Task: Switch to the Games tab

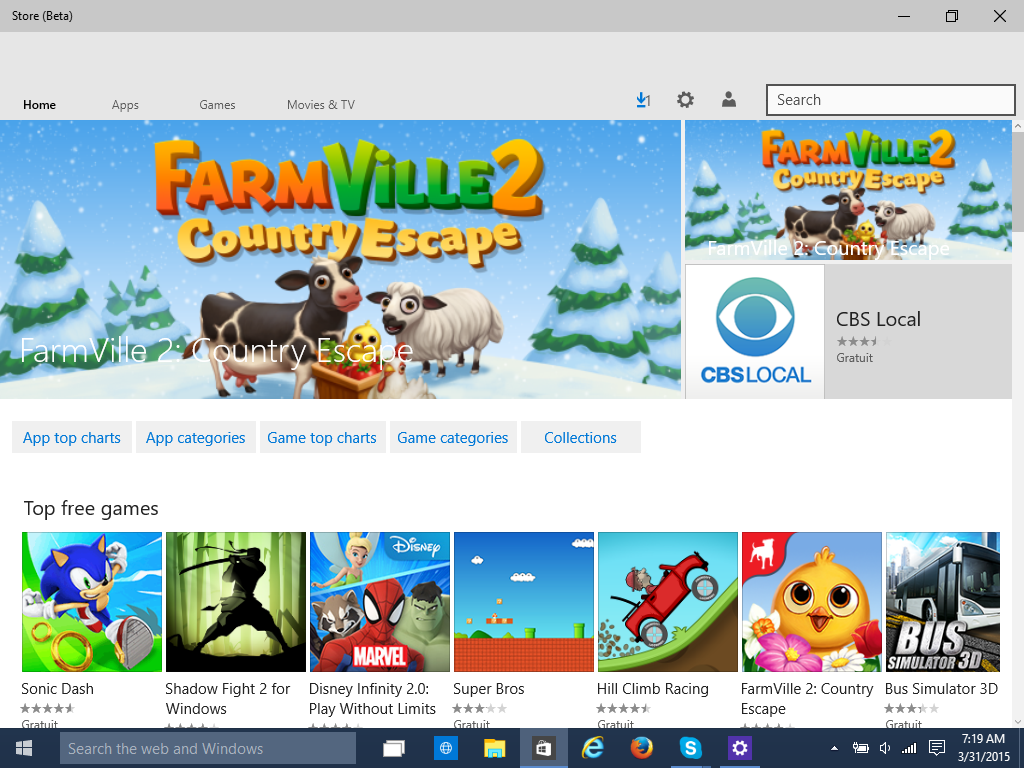Action: [217, 104]
